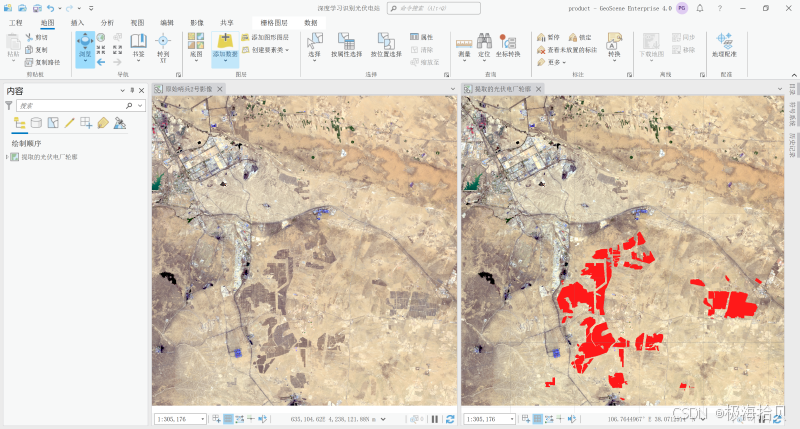The width and height of the screenshot is (800, 429).
Task: Click the Full Extent globe icon
Action: (x=101, y=37)
